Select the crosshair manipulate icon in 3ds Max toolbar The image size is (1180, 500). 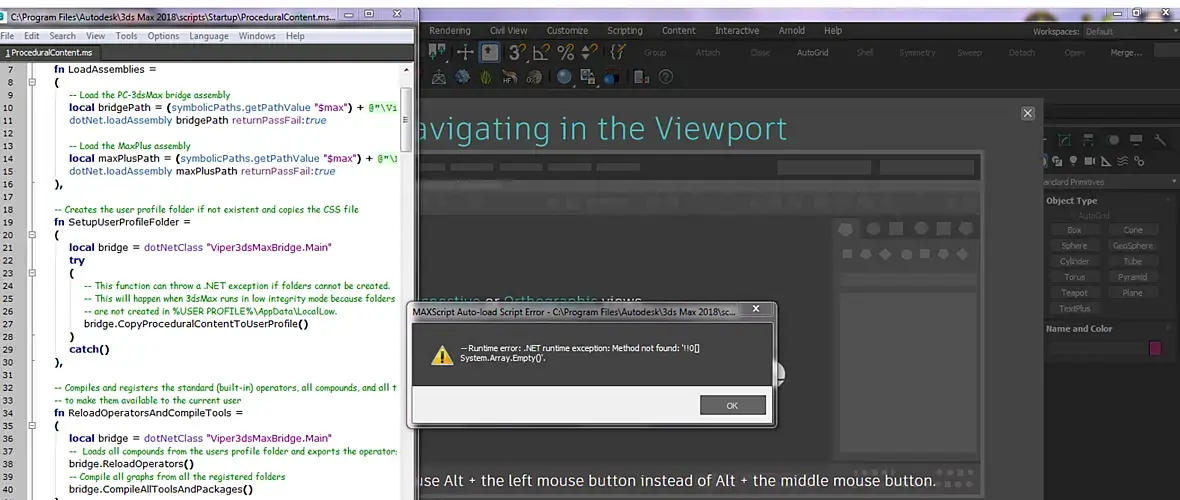click(x=465, y=52)
